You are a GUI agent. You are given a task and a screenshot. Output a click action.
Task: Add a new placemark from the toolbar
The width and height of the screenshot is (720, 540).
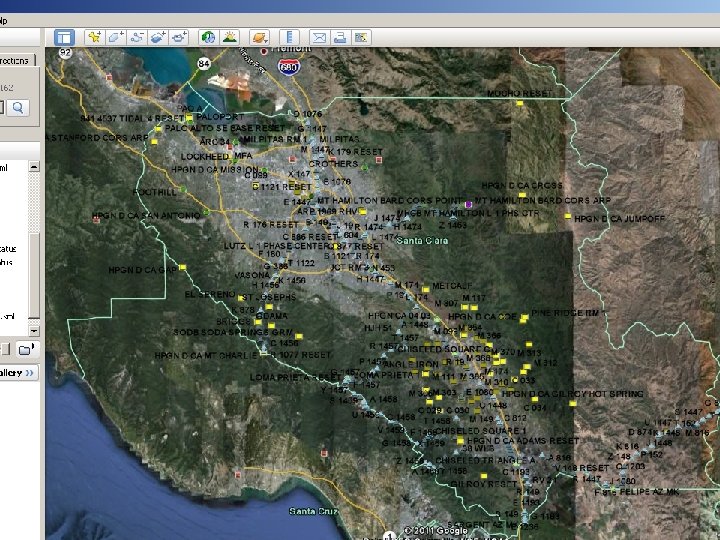[x=95, y=38]
